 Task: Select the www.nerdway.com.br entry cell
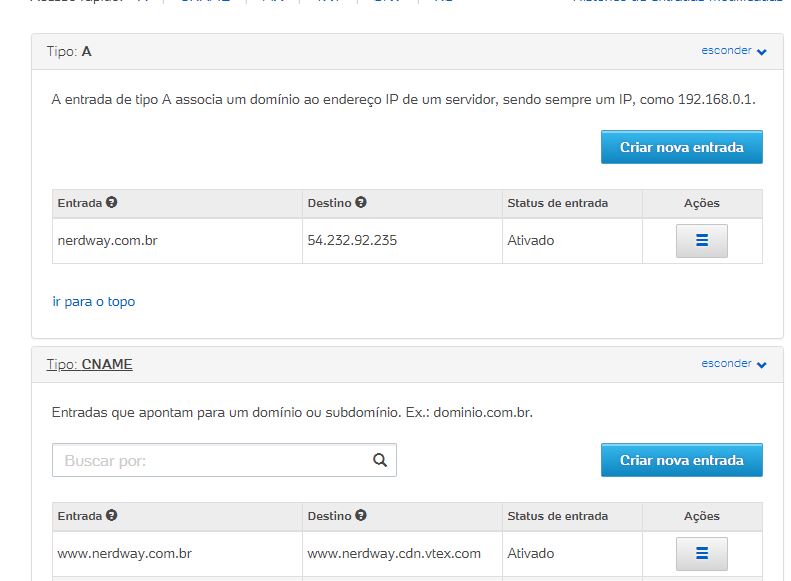(177, 553)
